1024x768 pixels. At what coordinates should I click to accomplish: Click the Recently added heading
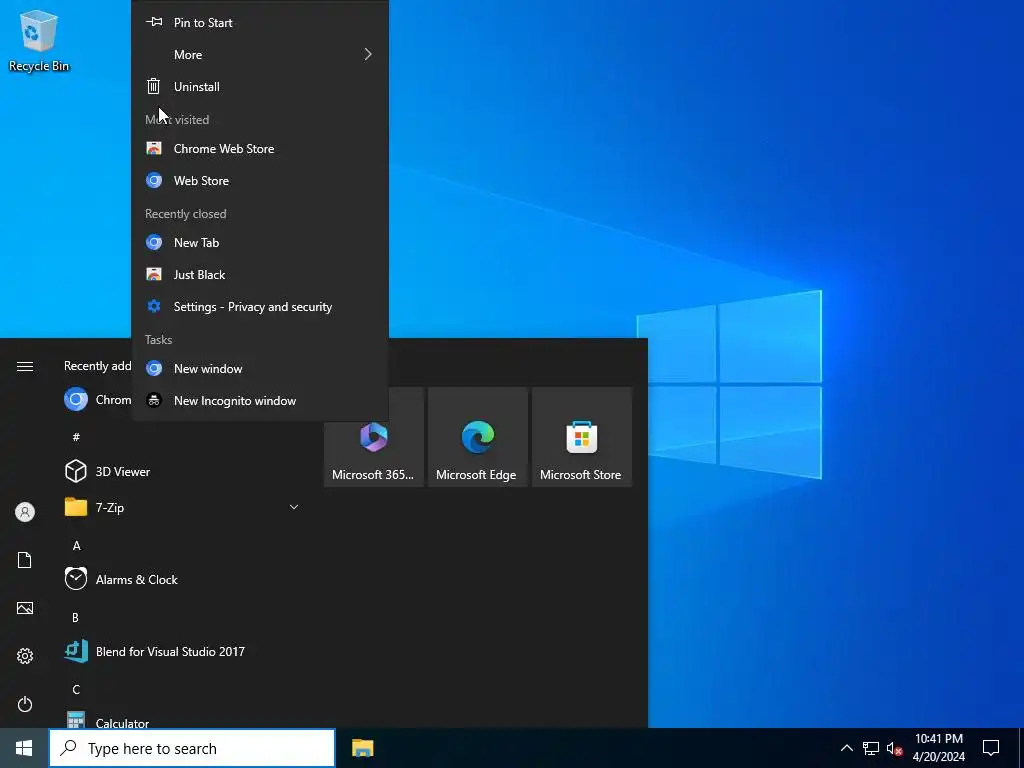click(97, 366)
